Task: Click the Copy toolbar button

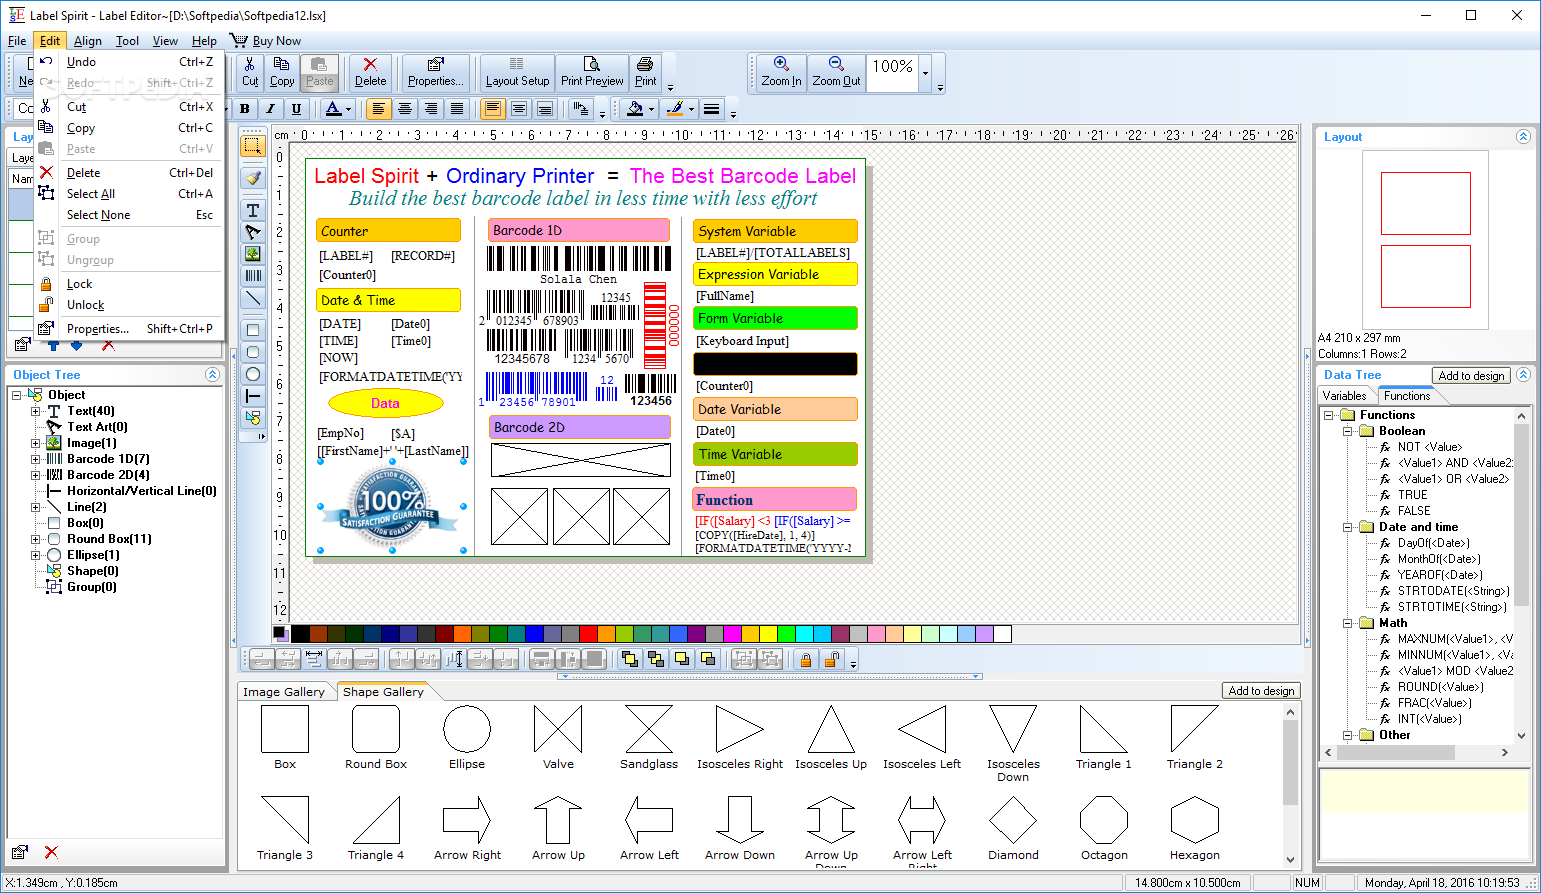Action: tap(282, 72)
